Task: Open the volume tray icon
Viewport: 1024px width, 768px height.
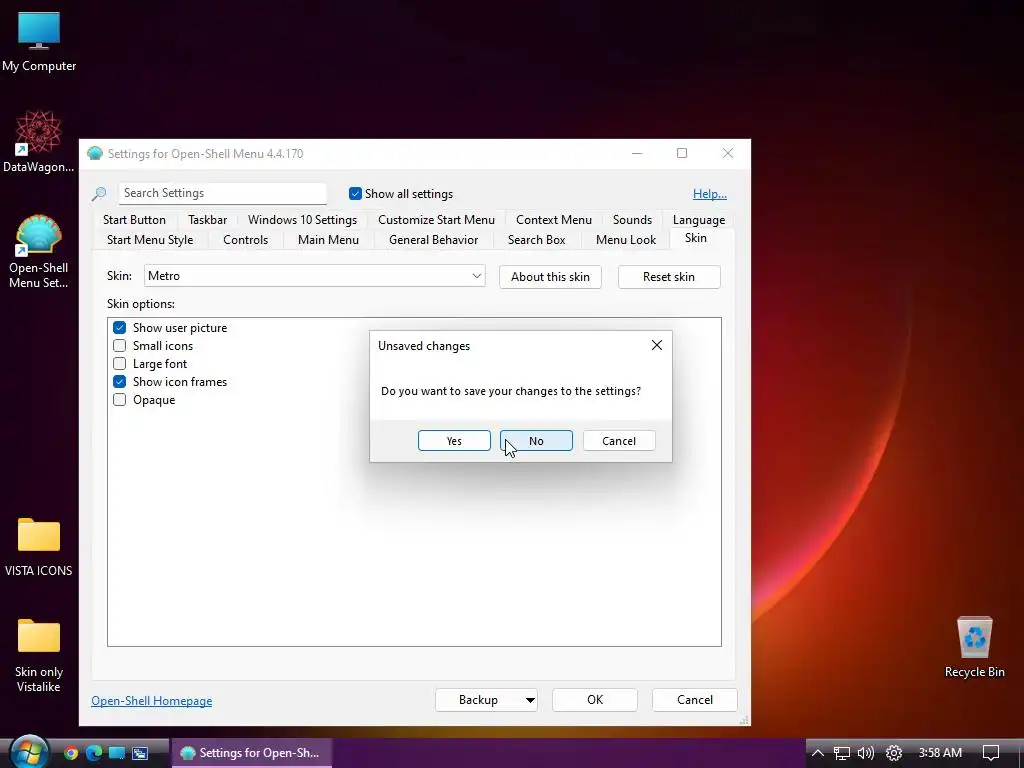Action: (x=866, y=753)
